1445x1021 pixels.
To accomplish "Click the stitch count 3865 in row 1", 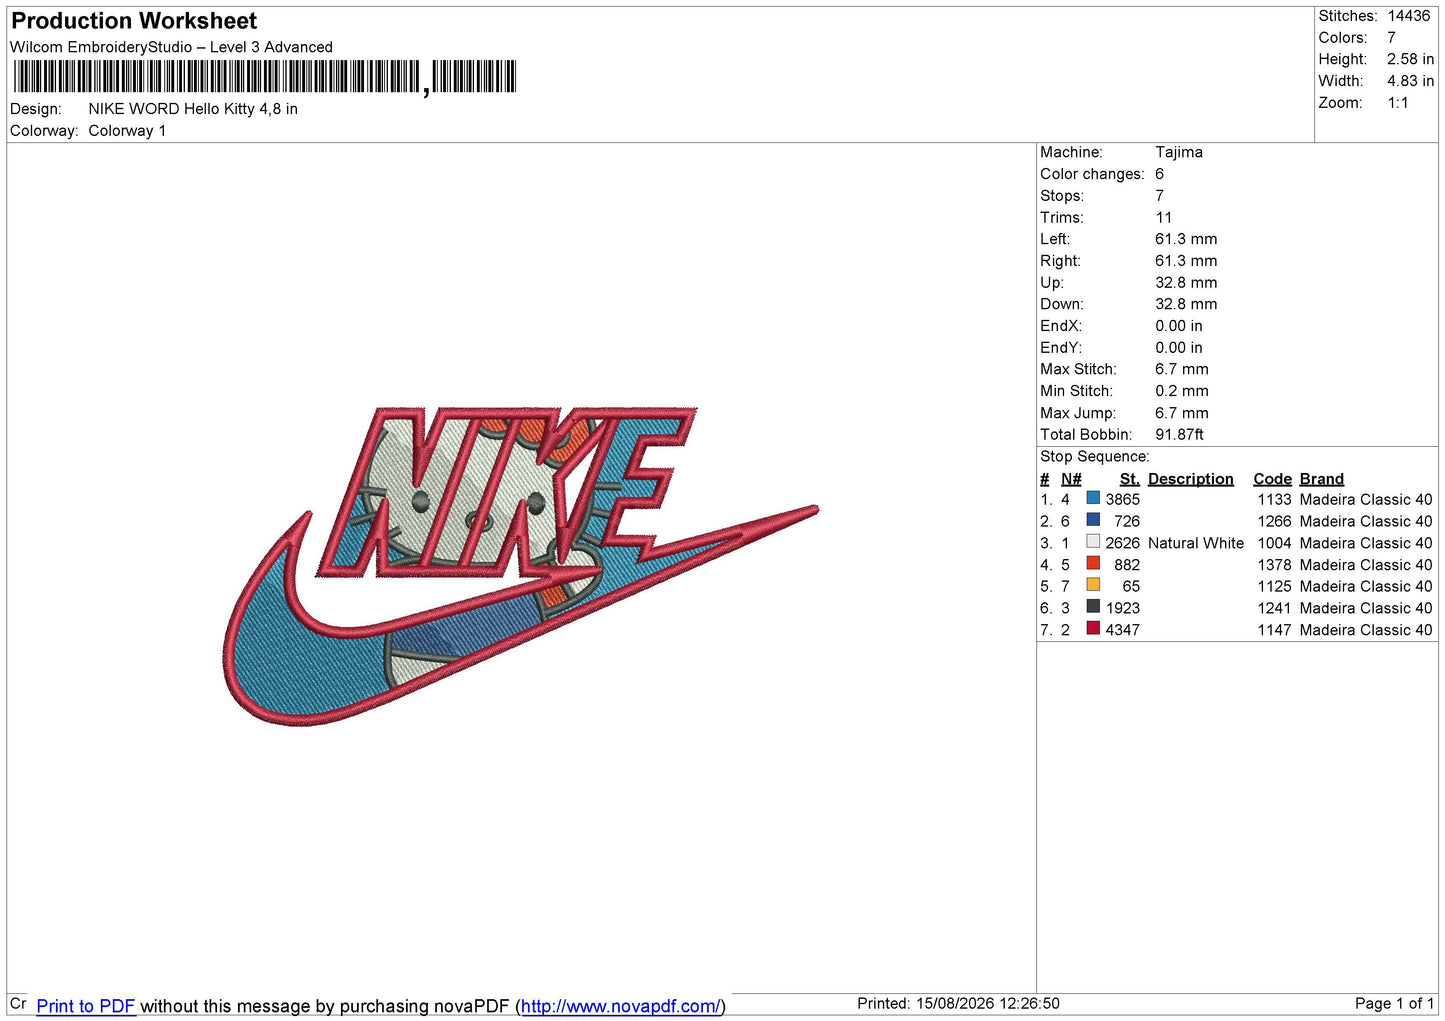I will (1122, 499).
